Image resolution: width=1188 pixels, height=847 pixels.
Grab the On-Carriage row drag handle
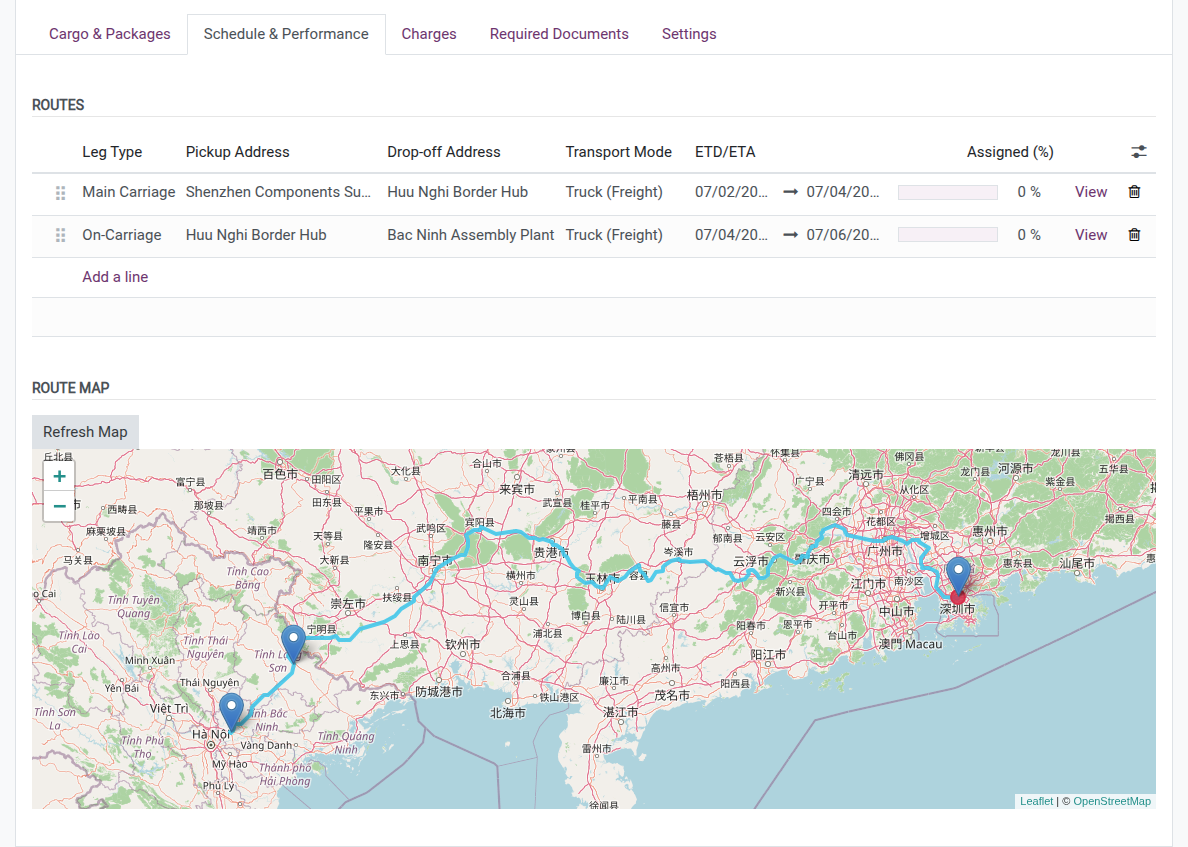point(60,235)
